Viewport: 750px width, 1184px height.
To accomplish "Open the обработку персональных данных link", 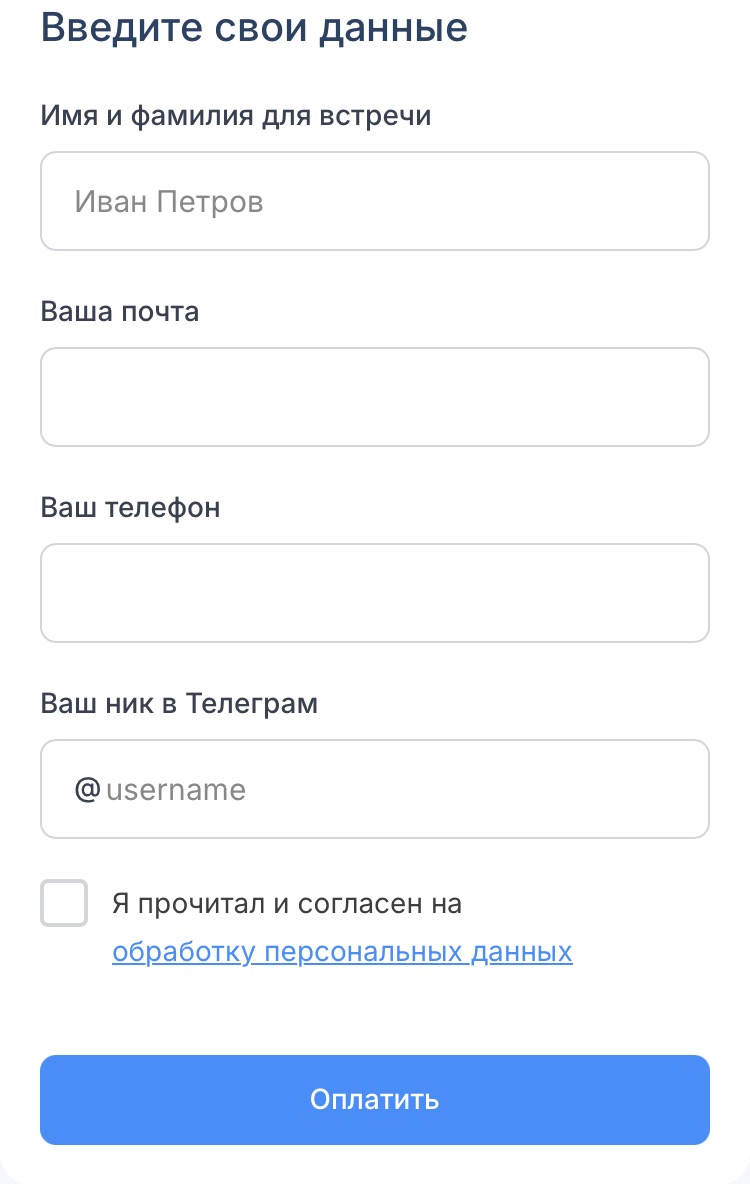I will [x=342, y=951].
